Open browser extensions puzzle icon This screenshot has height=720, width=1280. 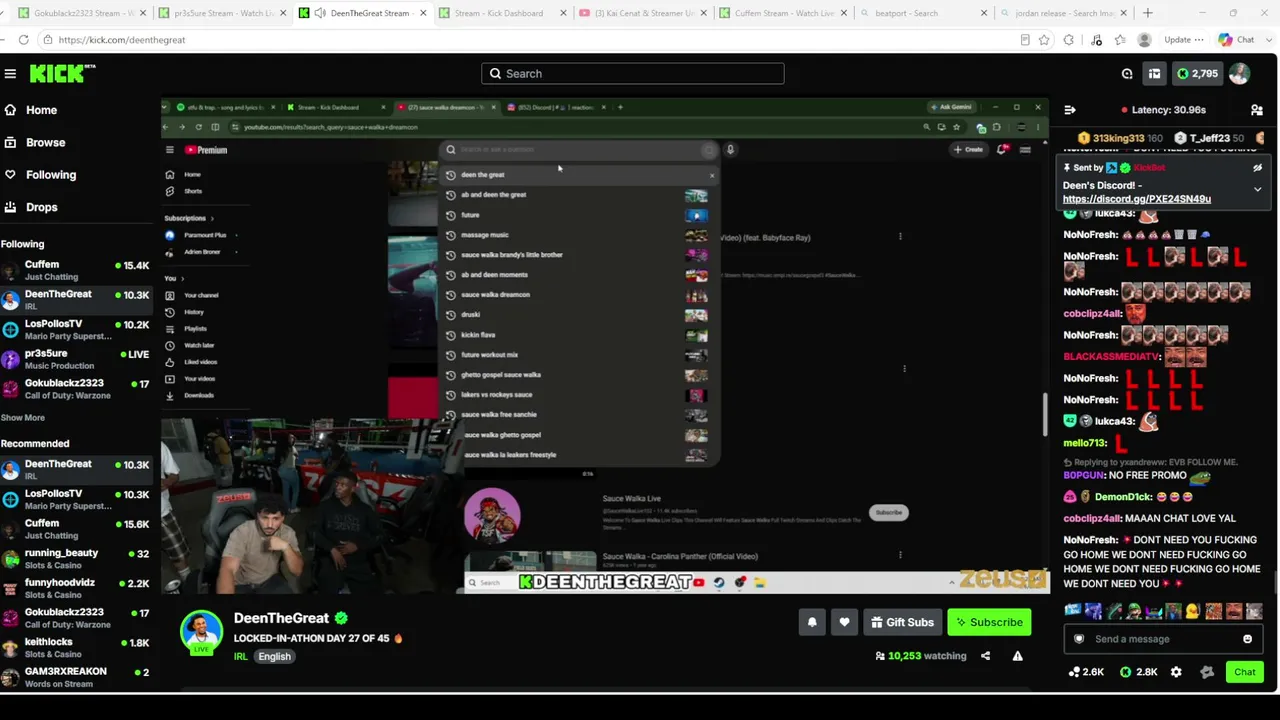1069,40
